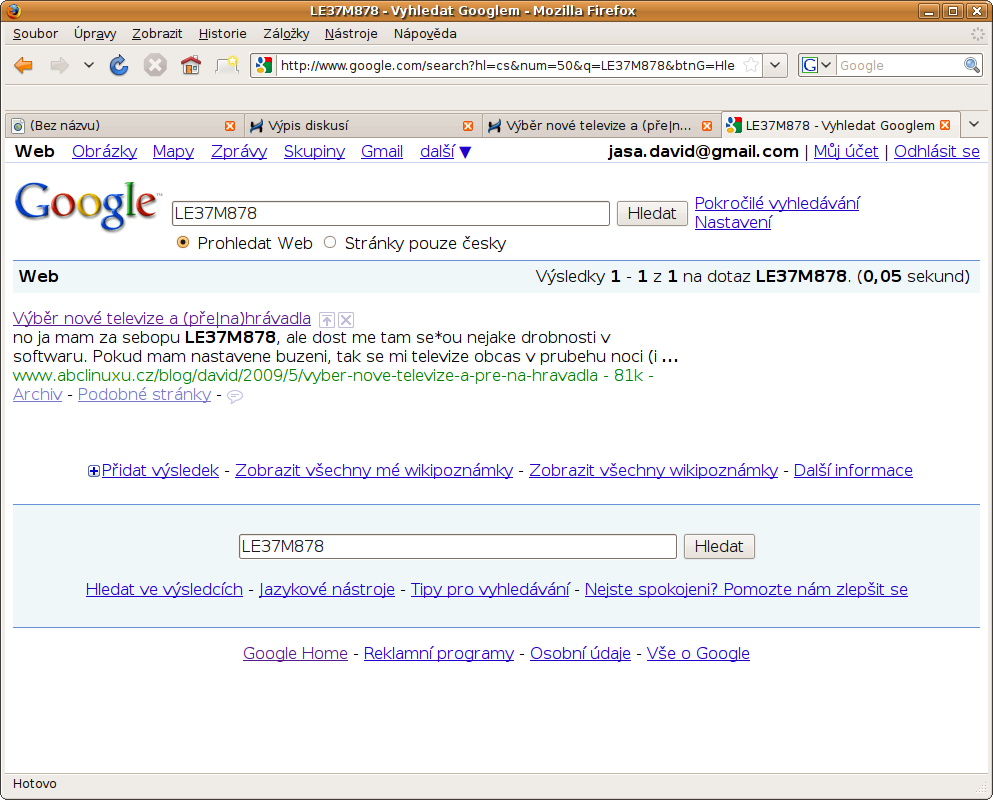The height and width of the screenshot is (800, 993).
Task: Open a new tab with the toolbar icon
Action: [x=227, y=65]
